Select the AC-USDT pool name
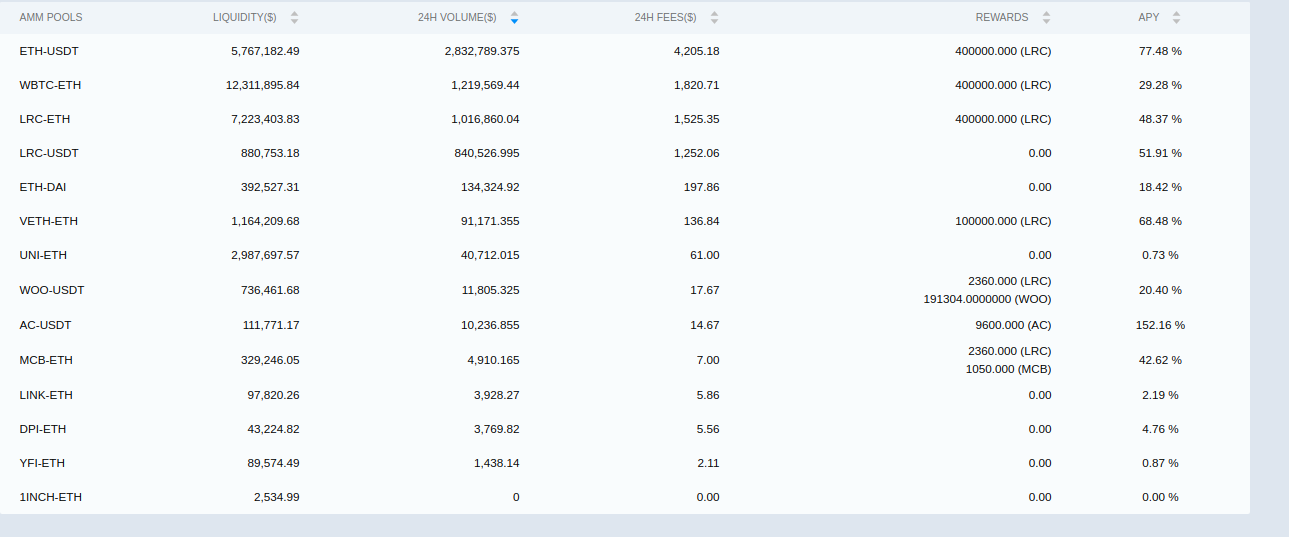The height and width of the screenshot is (537, 1289). click(45, 325)
